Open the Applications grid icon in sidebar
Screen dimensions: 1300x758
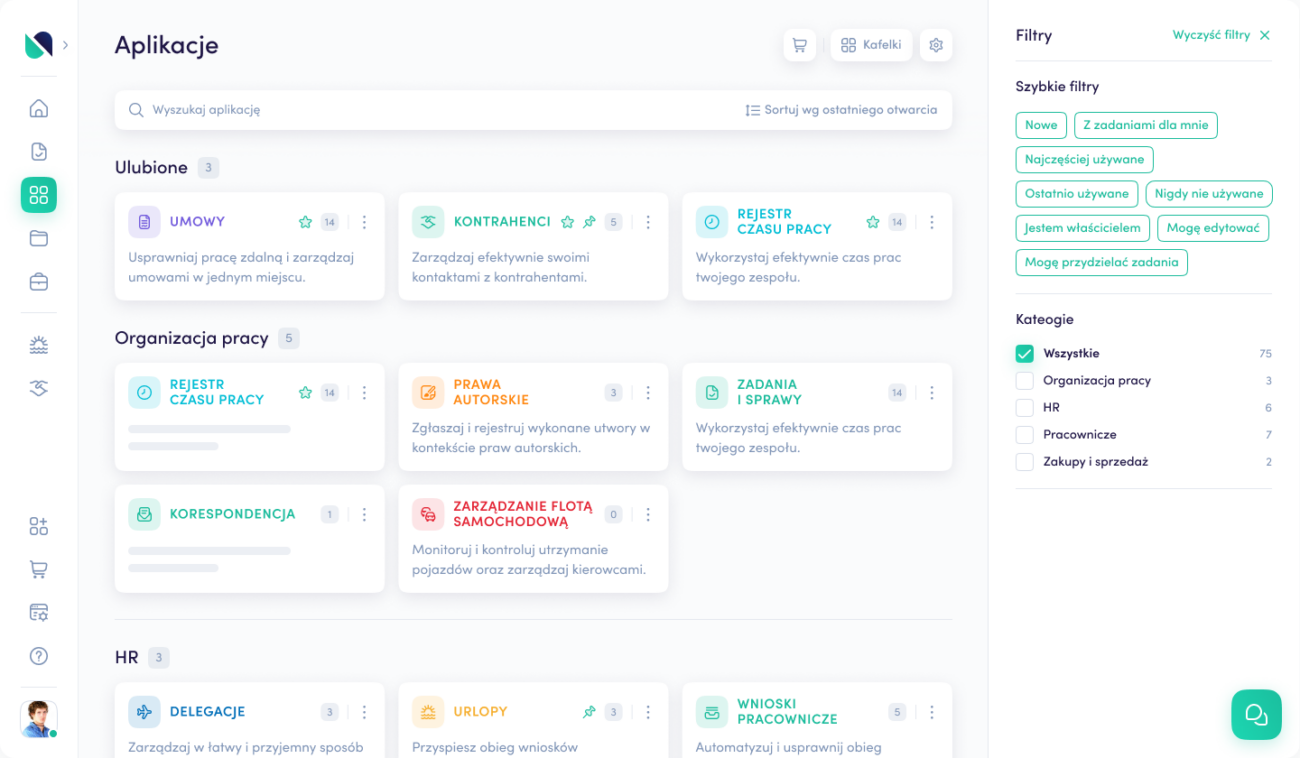(38, 195)
